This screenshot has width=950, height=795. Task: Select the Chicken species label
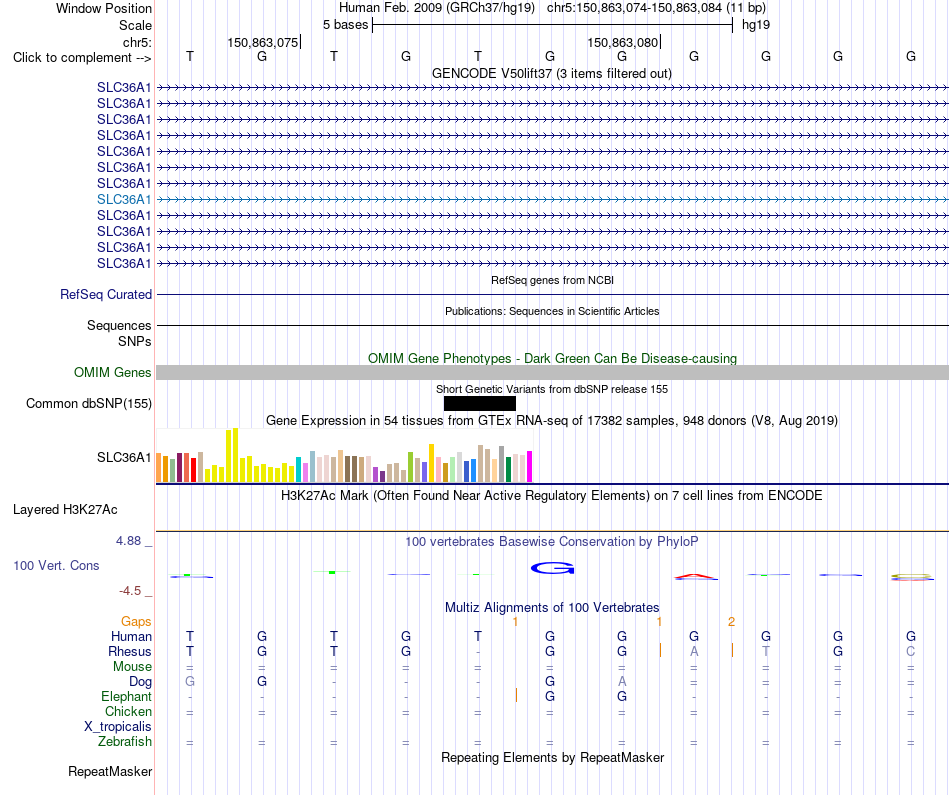tap(128, 711)
